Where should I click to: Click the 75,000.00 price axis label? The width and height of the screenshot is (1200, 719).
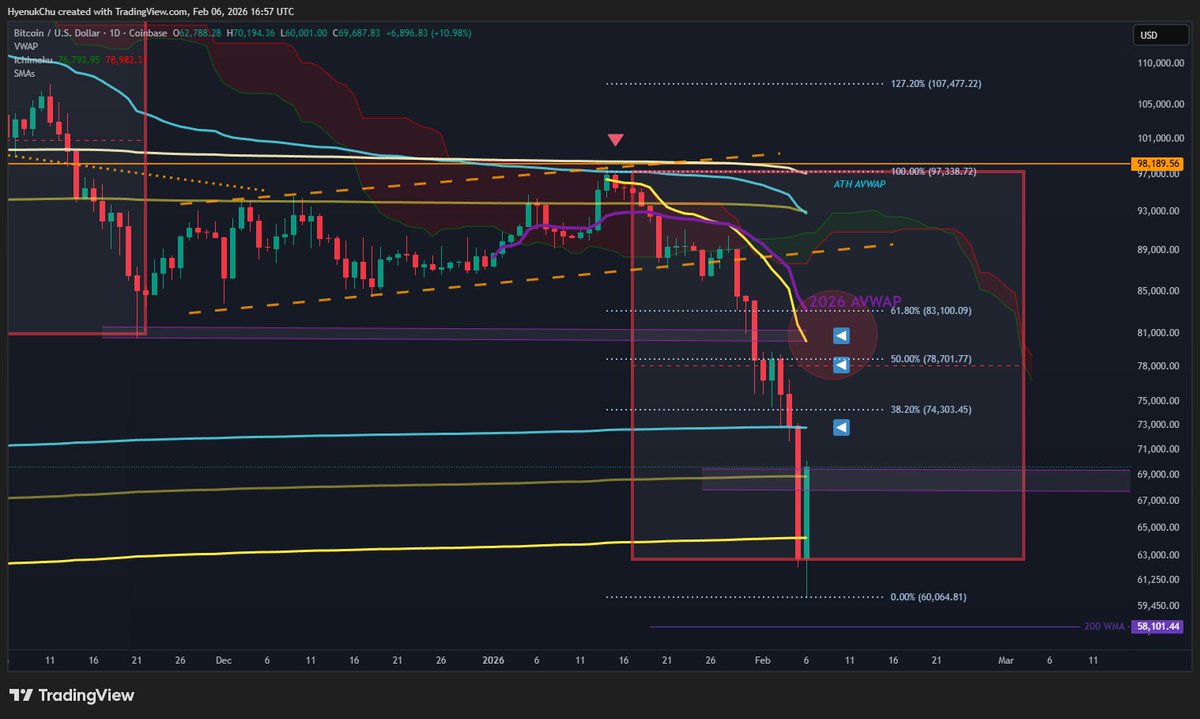point(1156,401)
